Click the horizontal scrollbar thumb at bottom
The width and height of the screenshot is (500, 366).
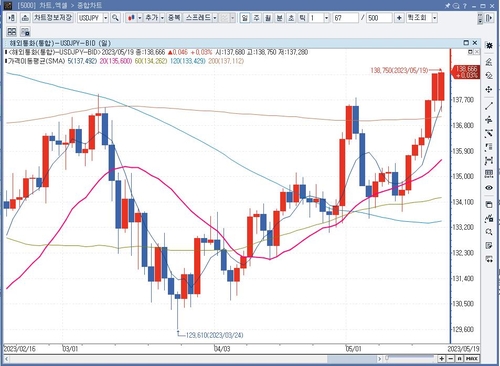click(352, 359)
